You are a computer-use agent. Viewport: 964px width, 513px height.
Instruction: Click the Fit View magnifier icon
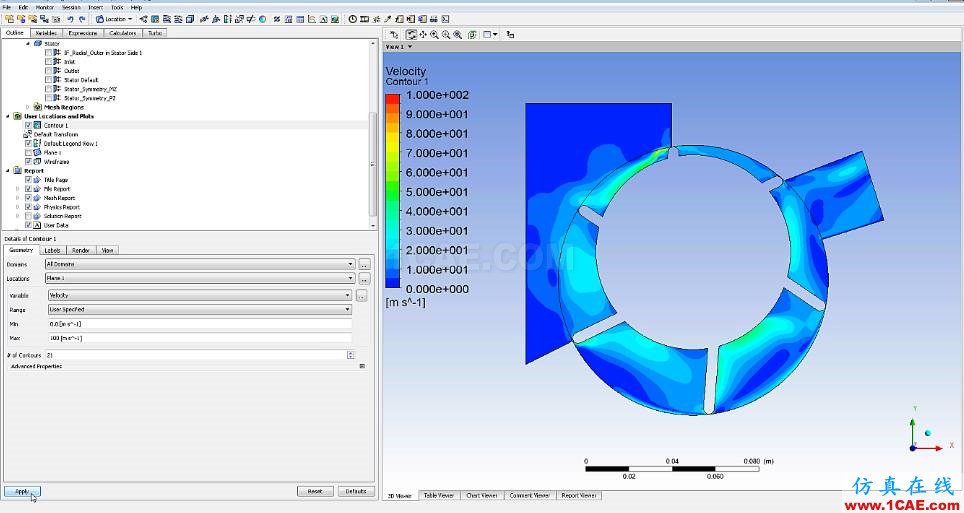pos(457,35)
